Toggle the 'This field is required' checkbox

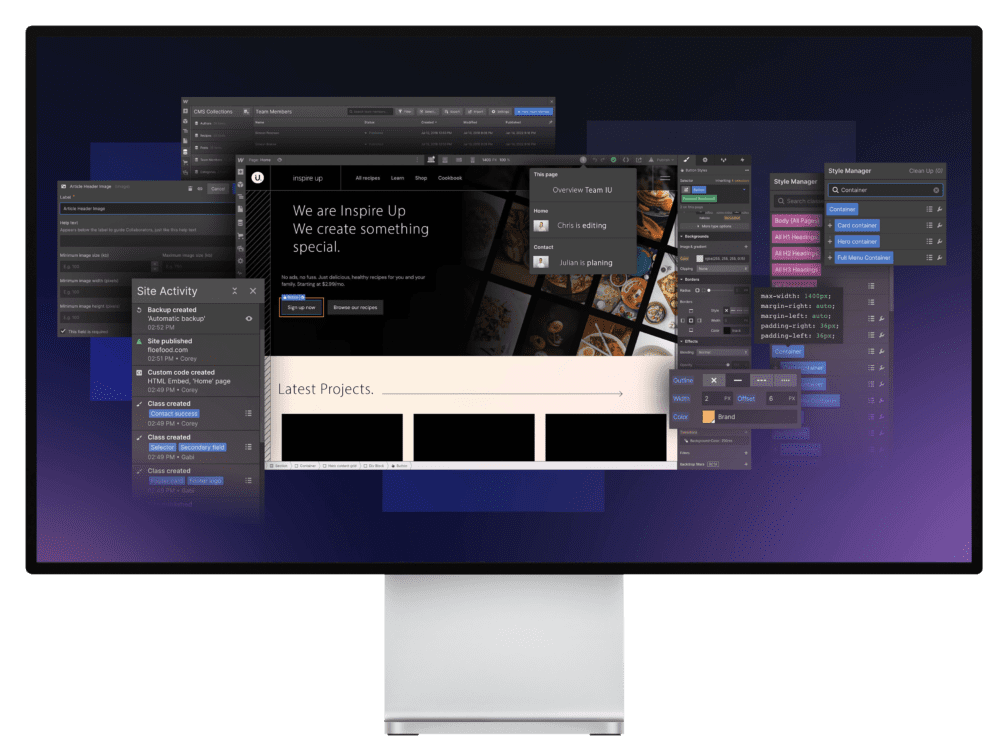[64, 330]
